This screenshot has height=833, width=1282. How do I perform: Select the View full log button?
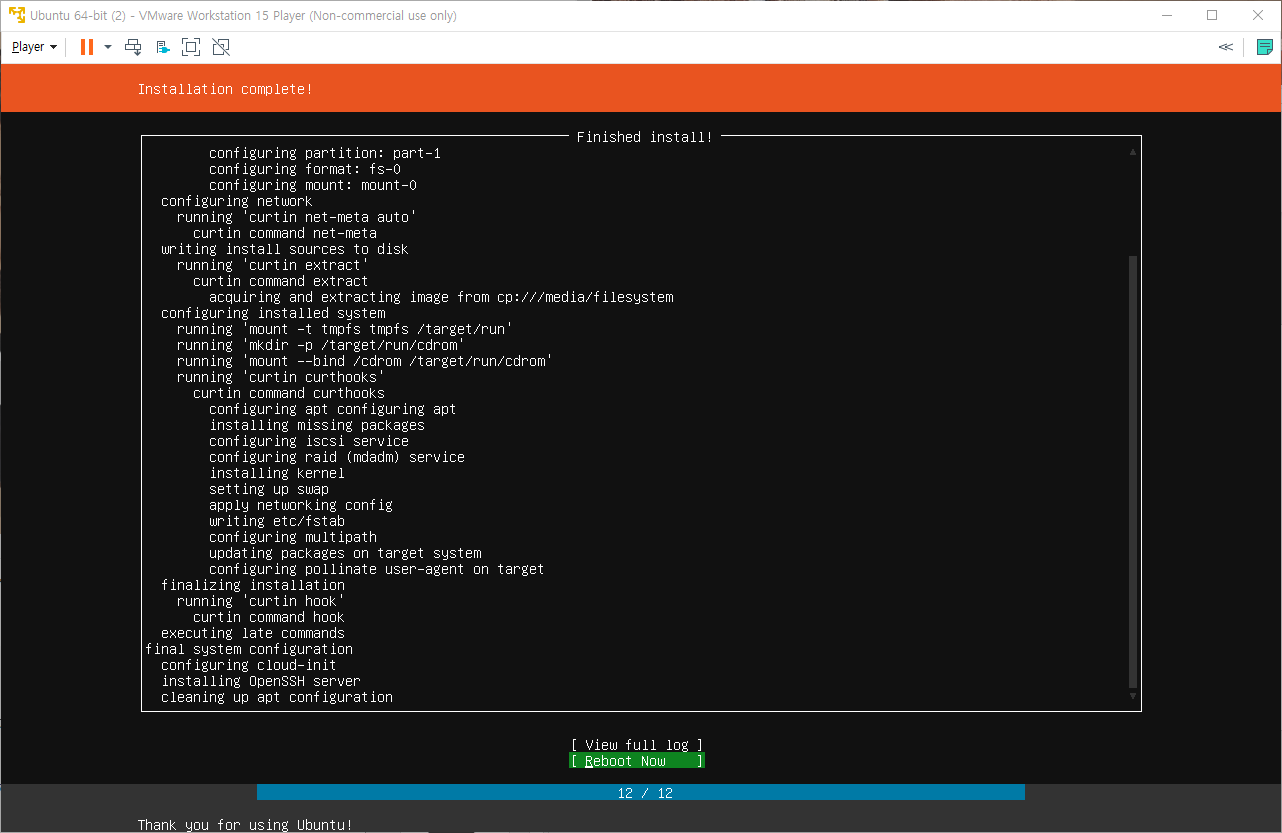pos(637,745)
